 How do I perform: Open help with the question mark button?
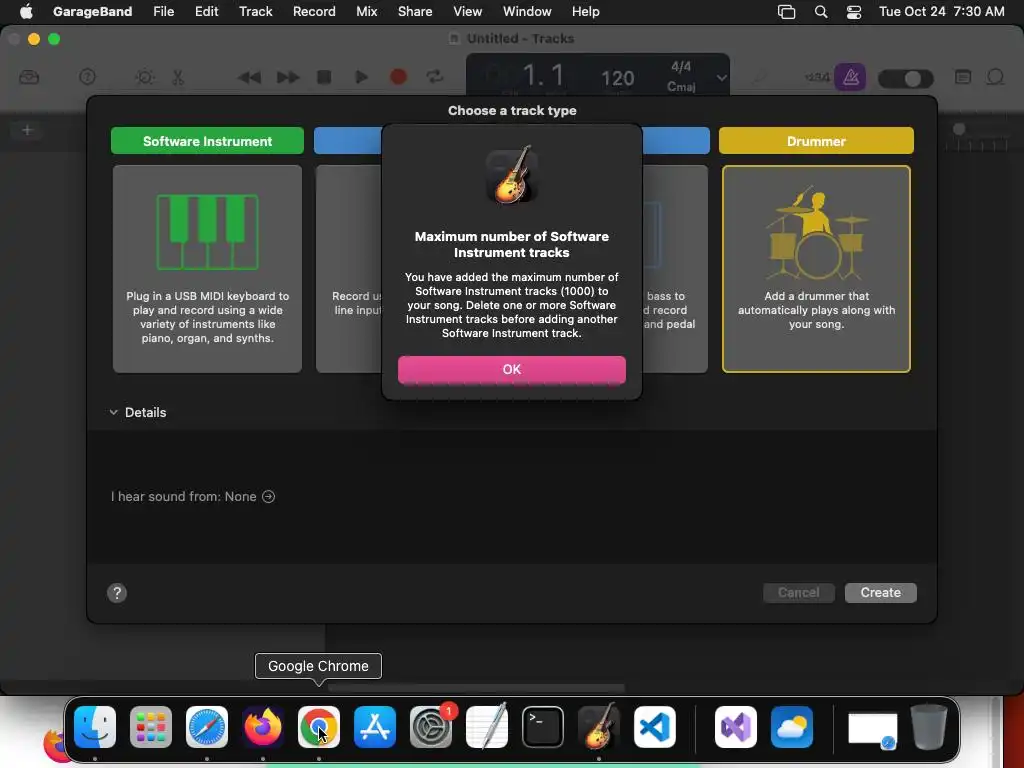(117, 592)
